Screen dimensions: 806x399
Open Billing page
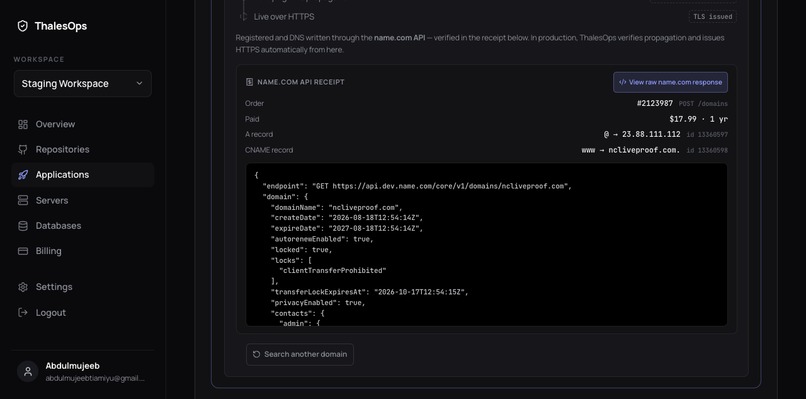pyautogui.click(x=83, y=251)
